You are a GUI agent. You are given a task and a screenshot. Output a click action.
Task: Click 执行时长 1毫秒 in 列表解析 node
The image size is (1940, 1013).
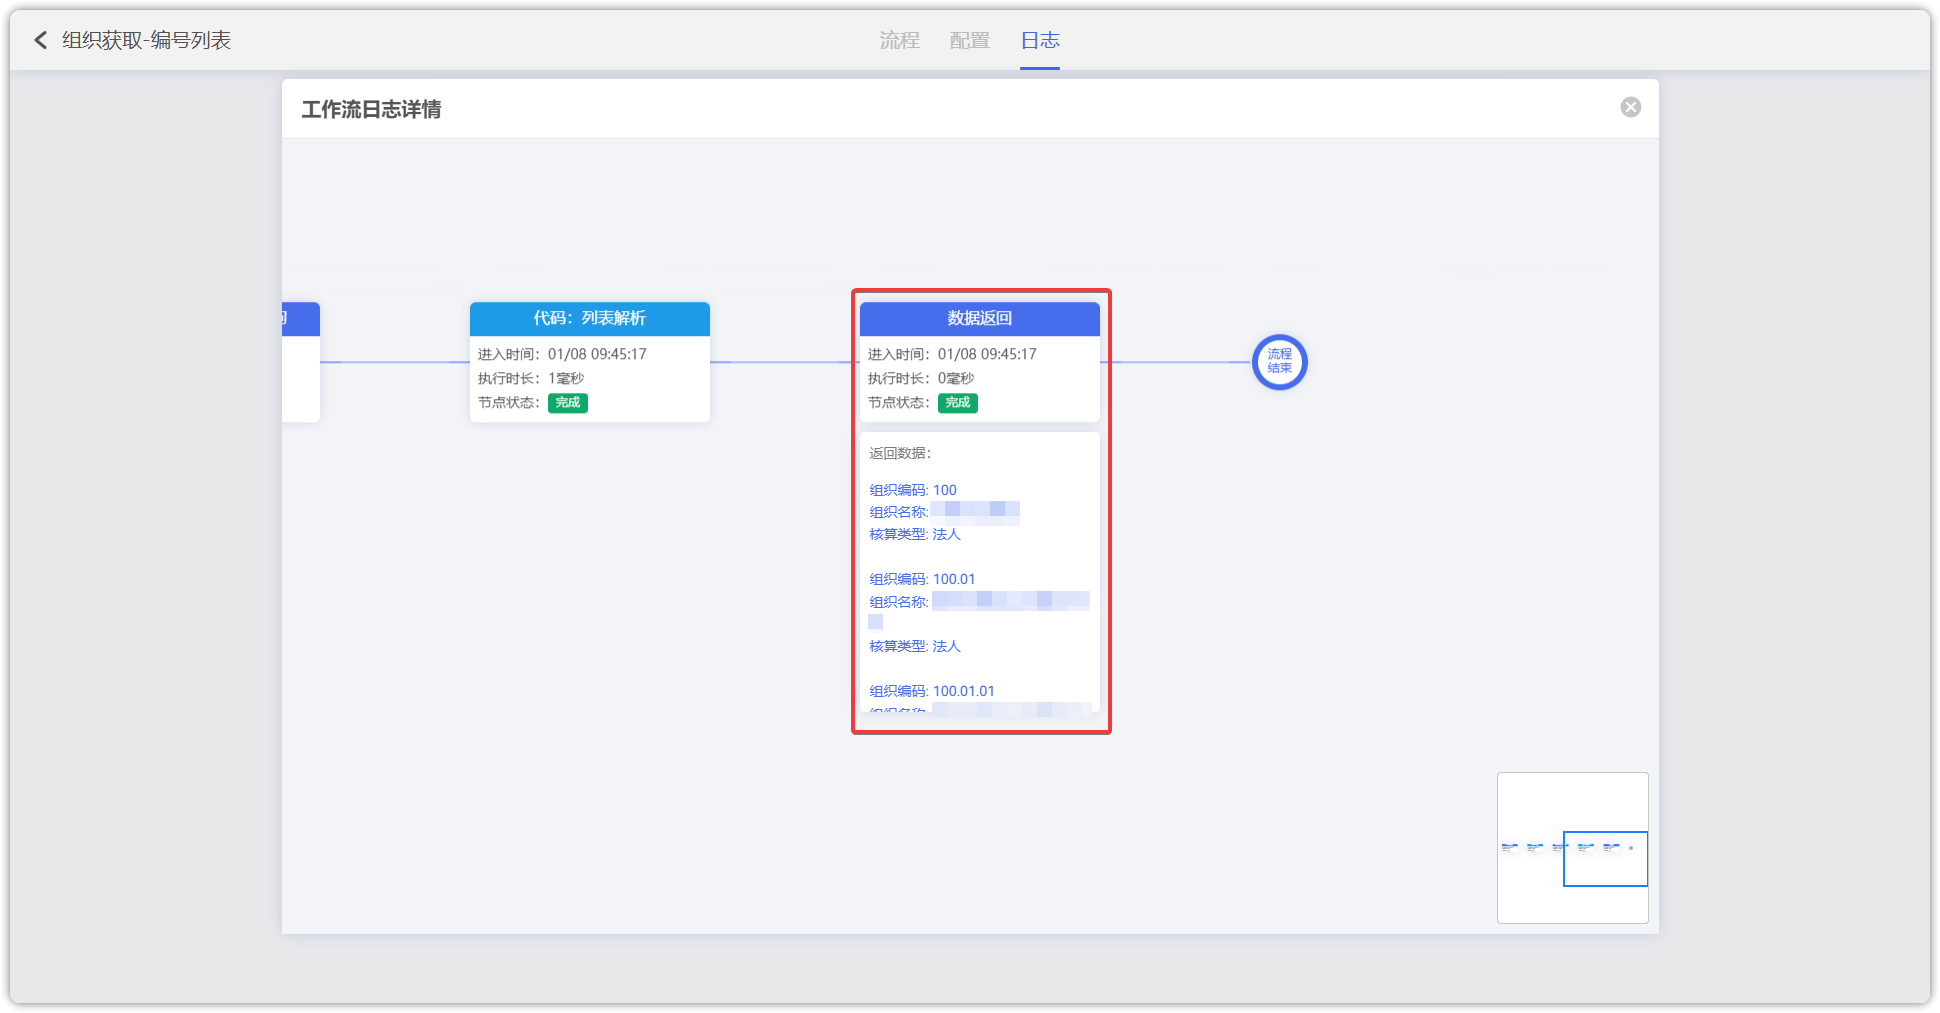531,378
